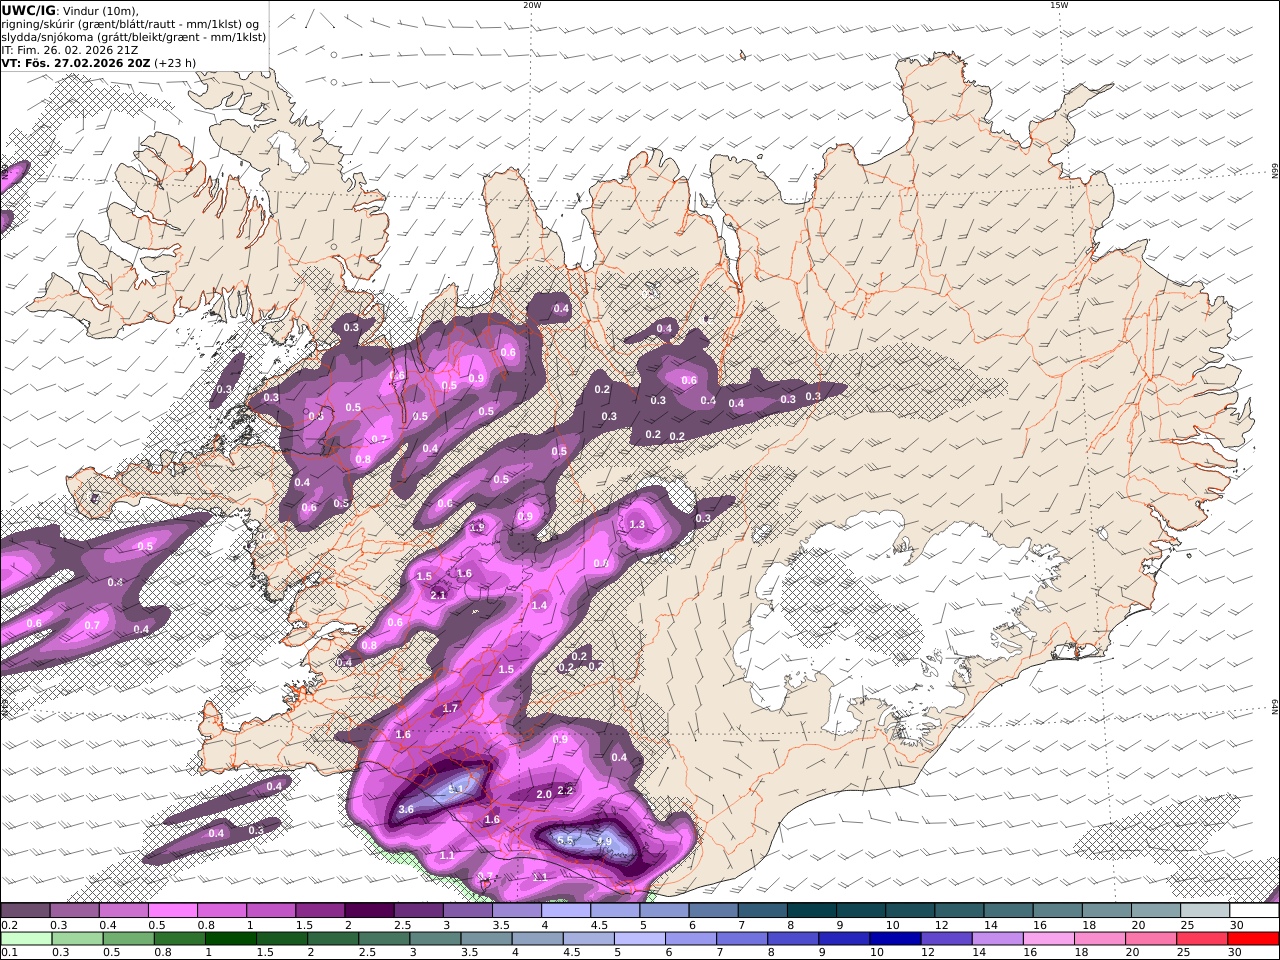The height and width of the screenshot is (960, 1280).
Task: Click the 1.3 precipitation value on map
Action: click(x=637, y=524)
